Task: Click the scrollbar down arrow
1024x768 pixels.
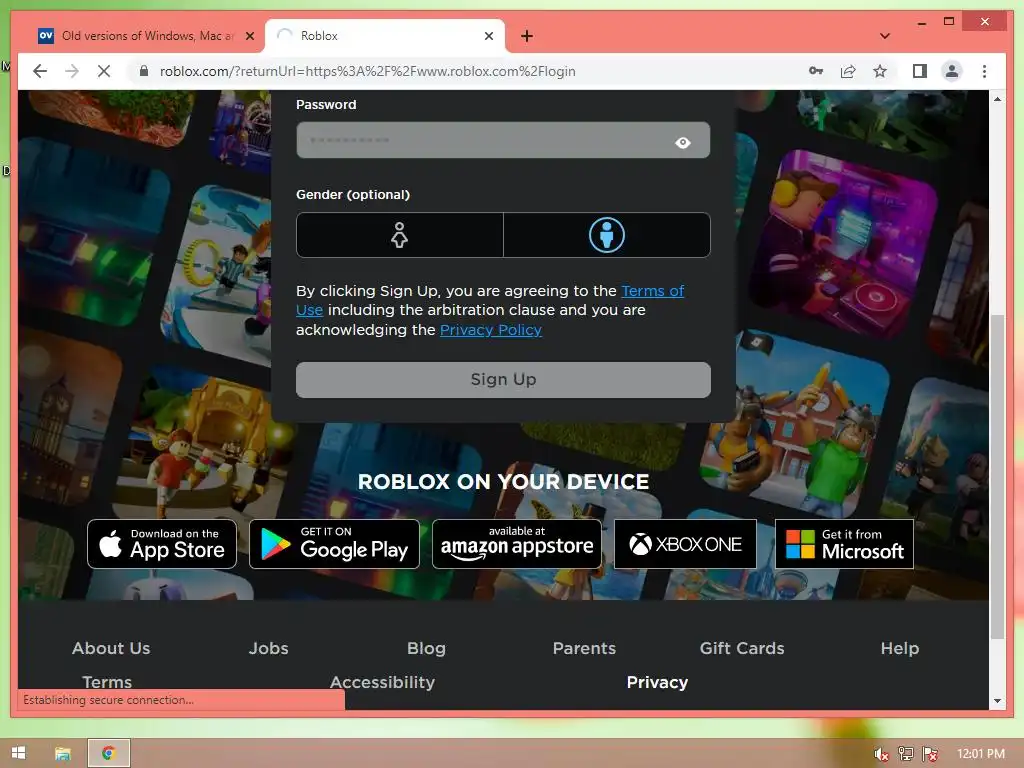Action: point(997,701)
